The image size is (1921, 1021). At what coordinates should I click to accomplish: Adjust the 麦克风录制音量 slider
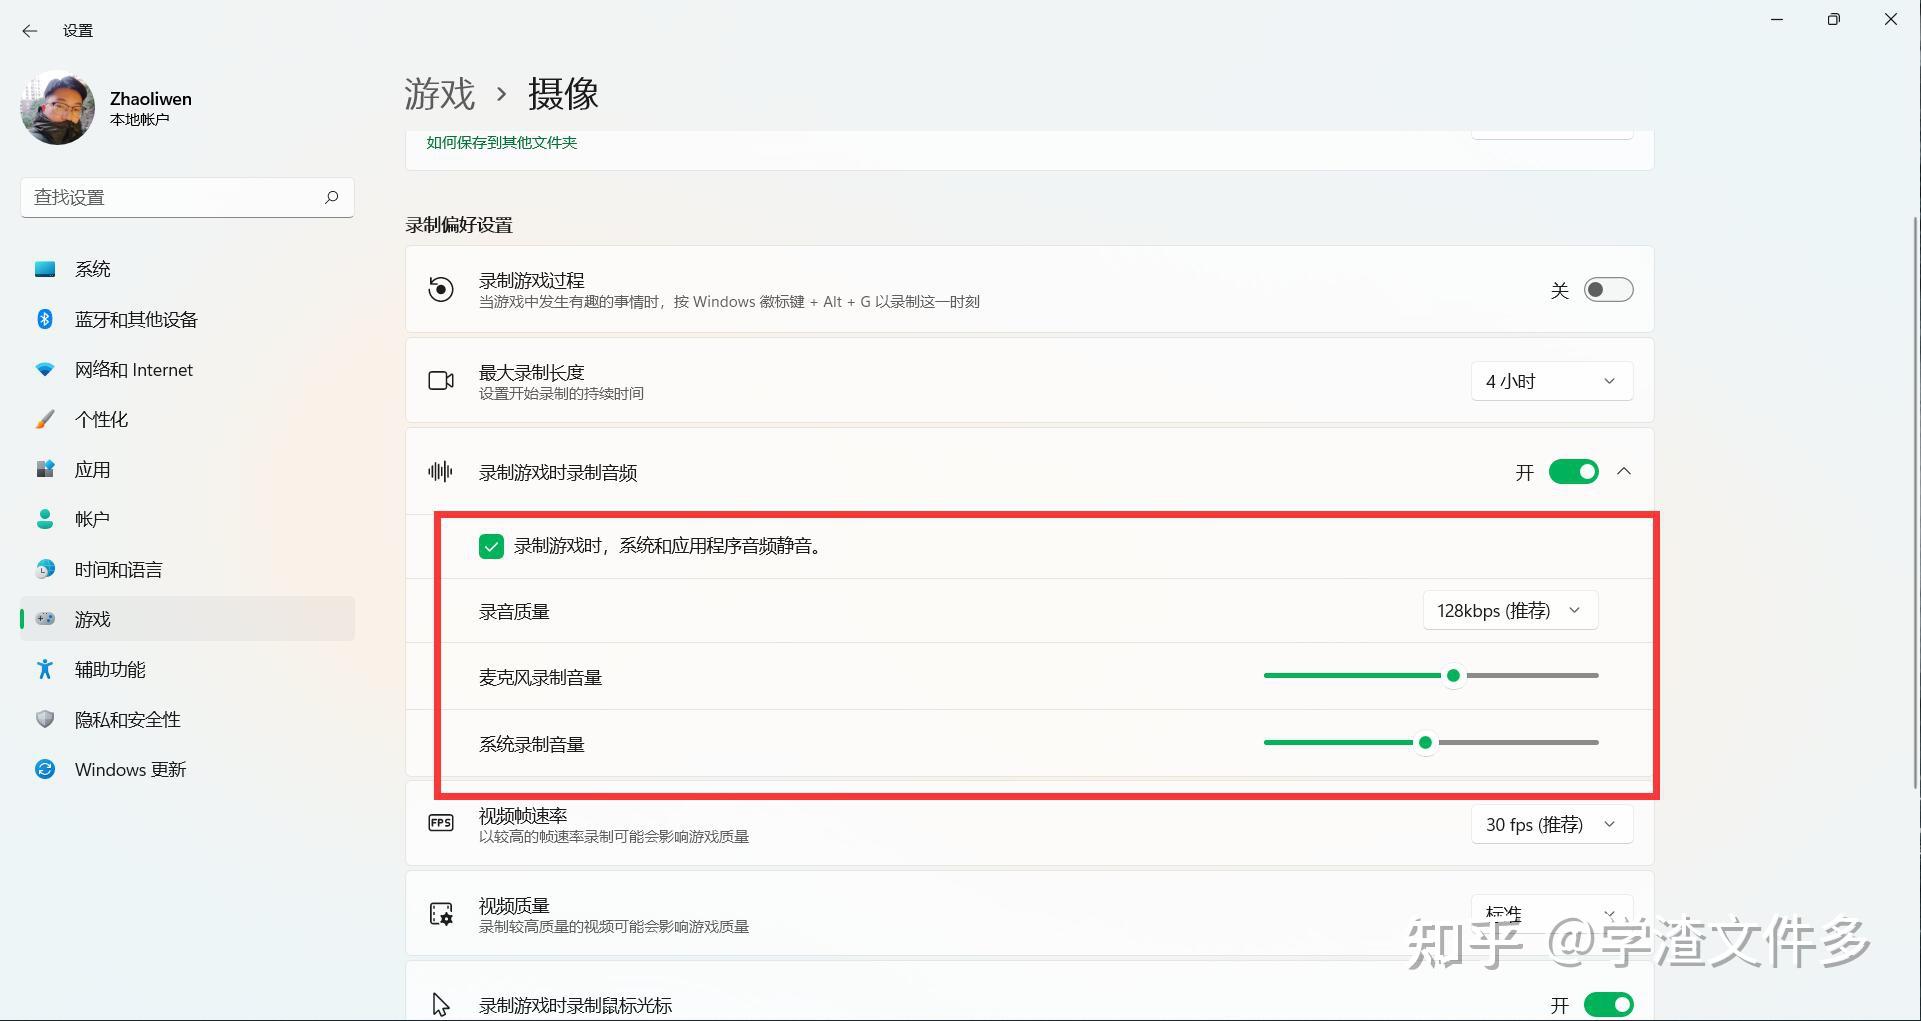(x=1453, y=675)
